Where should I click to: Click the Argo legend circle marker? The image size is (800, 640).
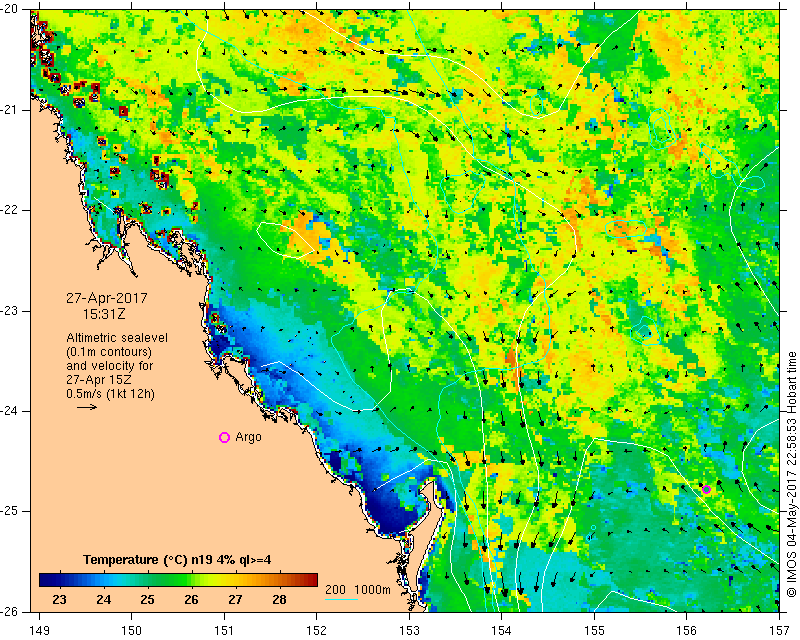224,437
